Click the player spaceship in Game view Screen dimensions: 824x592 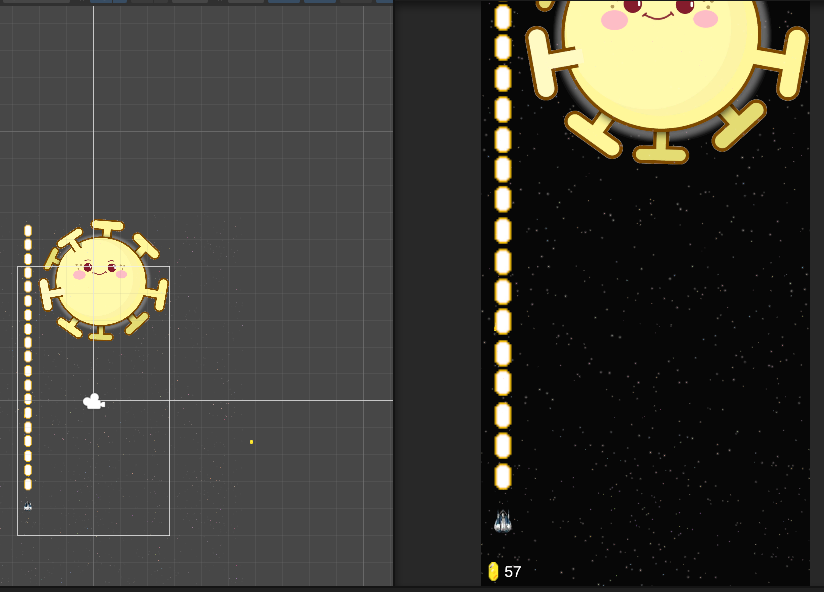pos(503,521)
